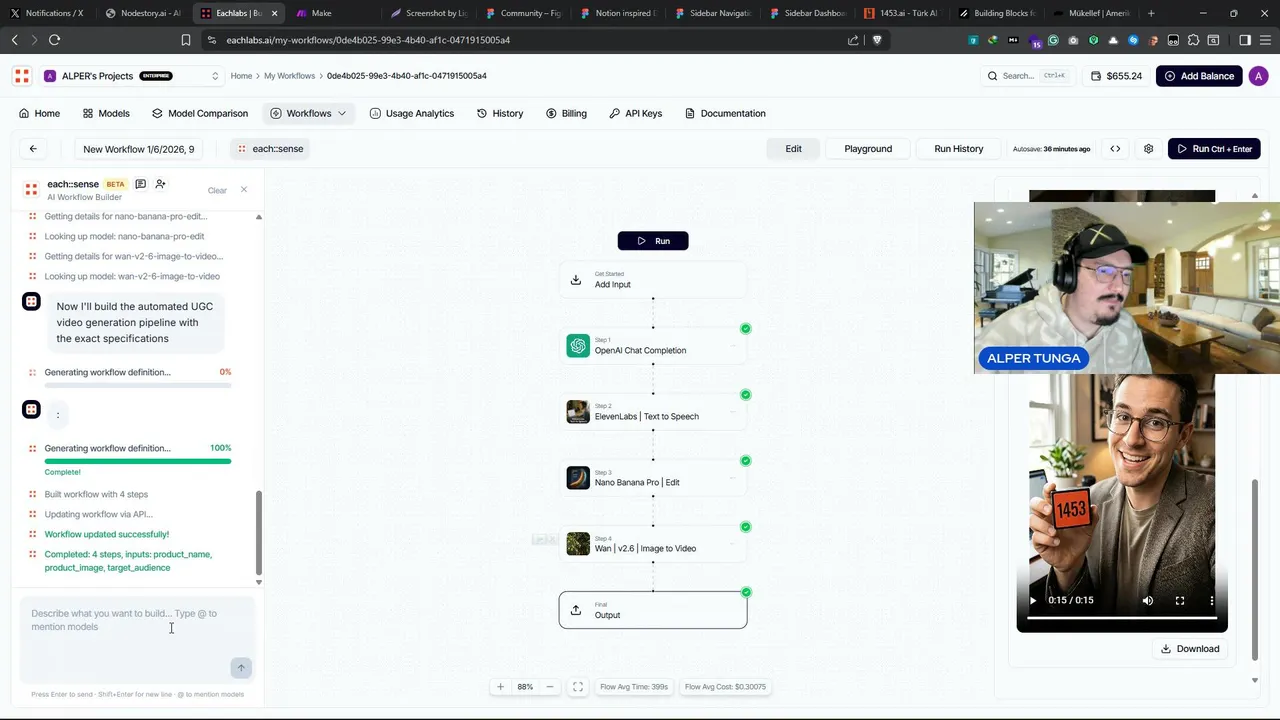
Task: Click Run Ctrl + Enter button
Action: tap(1214, 149)
